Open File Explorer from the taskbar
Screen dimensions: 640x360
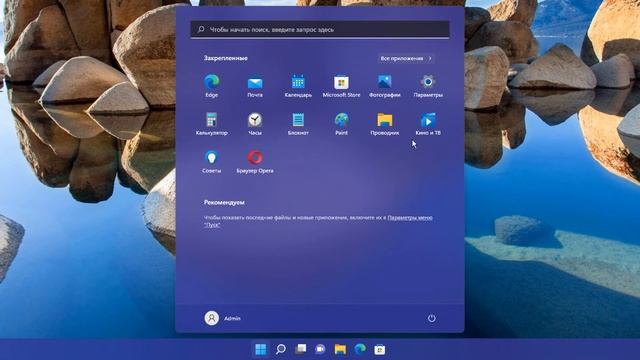(x=340, y=349)
